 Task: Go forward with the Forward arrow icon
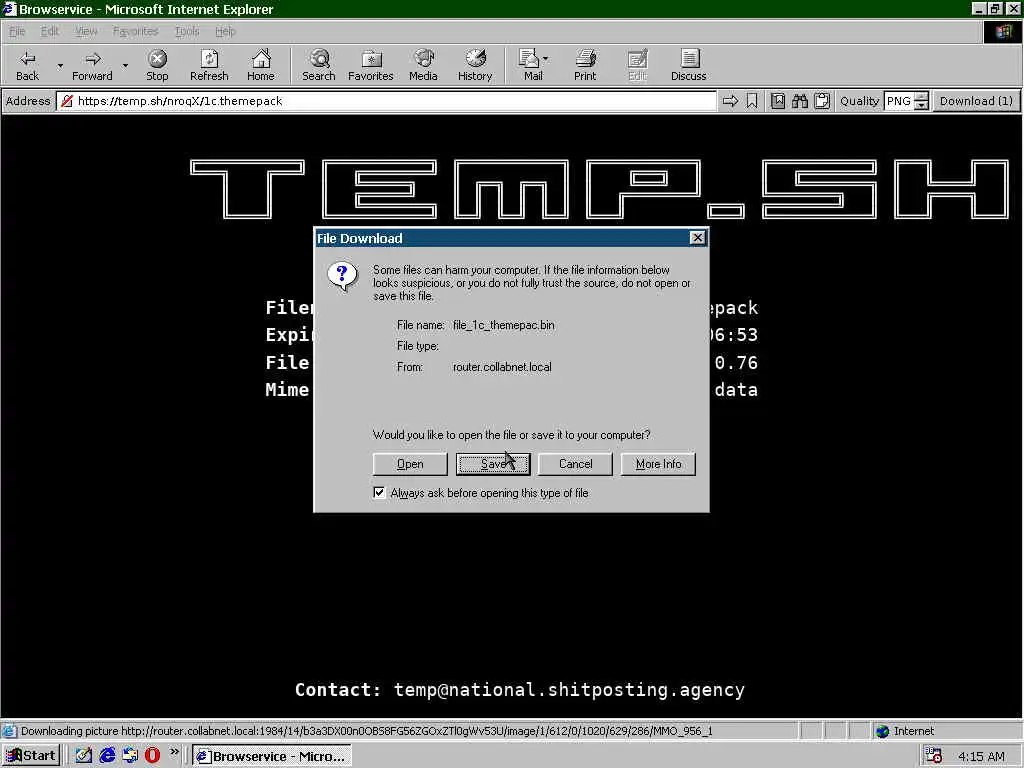(93, 59)
